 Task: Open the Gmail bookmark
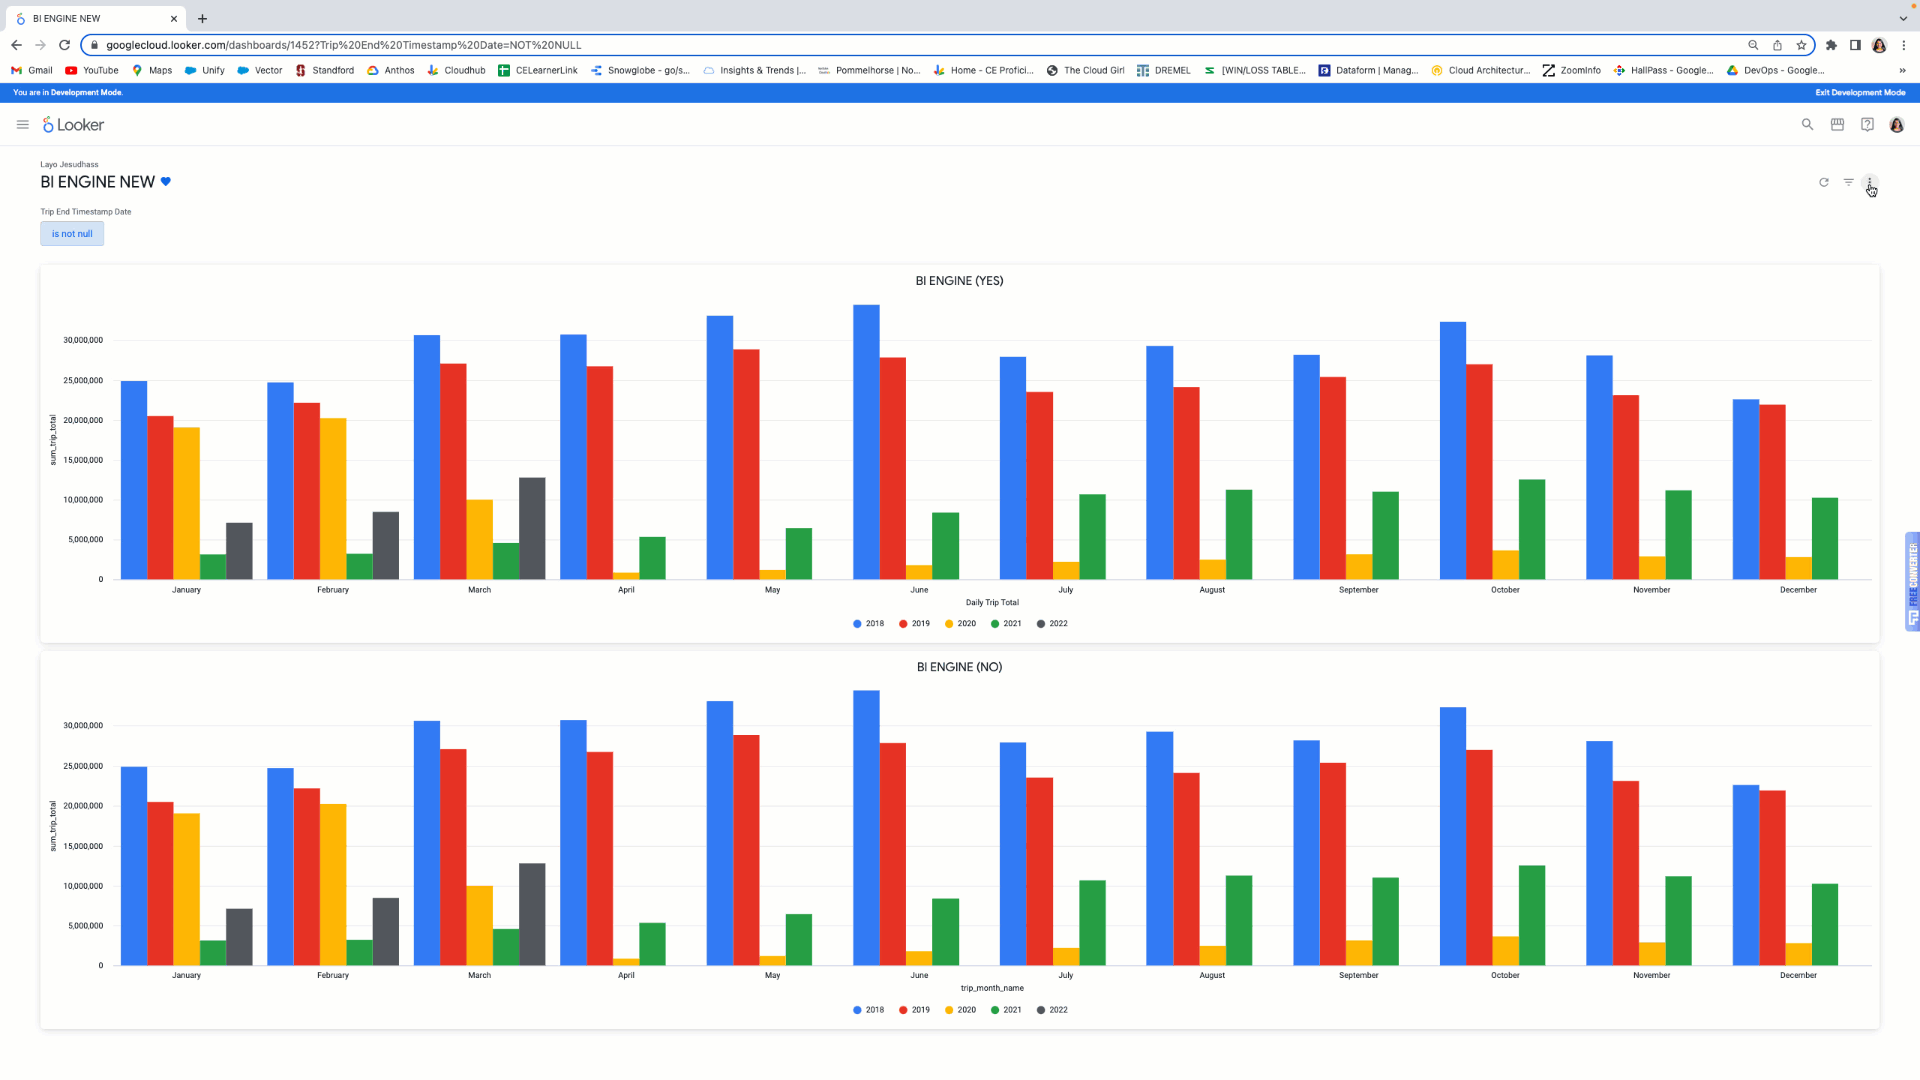click(x=32, y=70)
